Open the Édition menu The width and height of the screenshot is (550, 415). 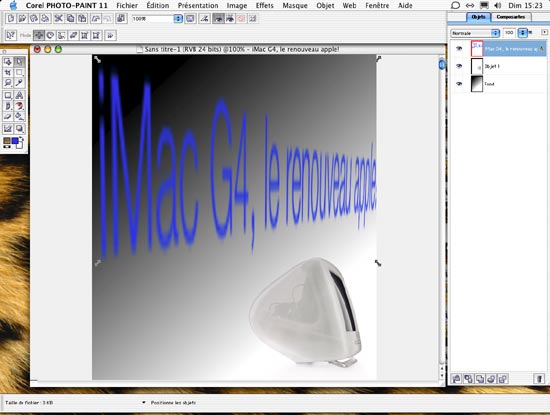(157, 5)
